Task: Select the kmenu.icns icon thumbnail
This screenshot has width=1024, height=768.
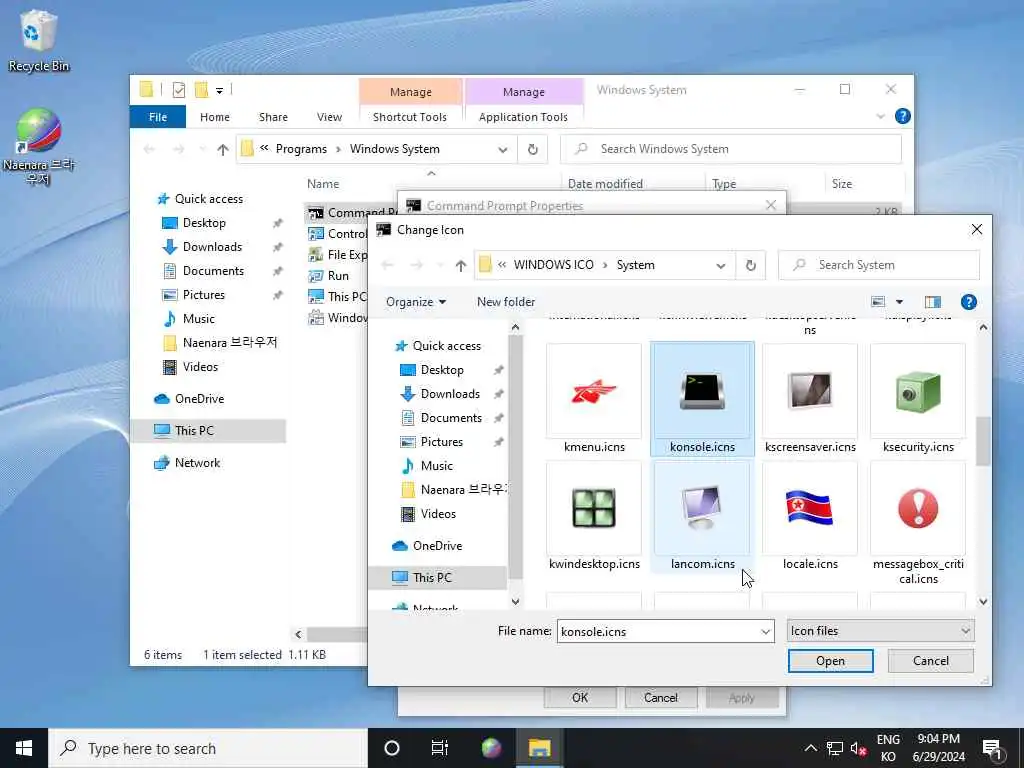Action: [594, 391]
